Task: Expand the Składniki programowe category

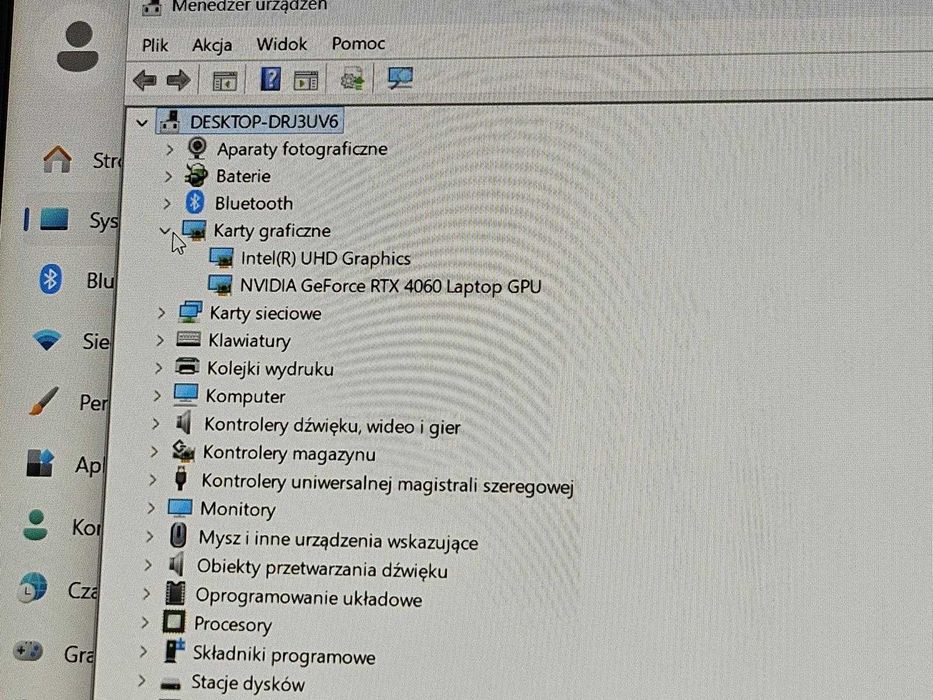Action: pyautogui.click(x=143, y=651)
